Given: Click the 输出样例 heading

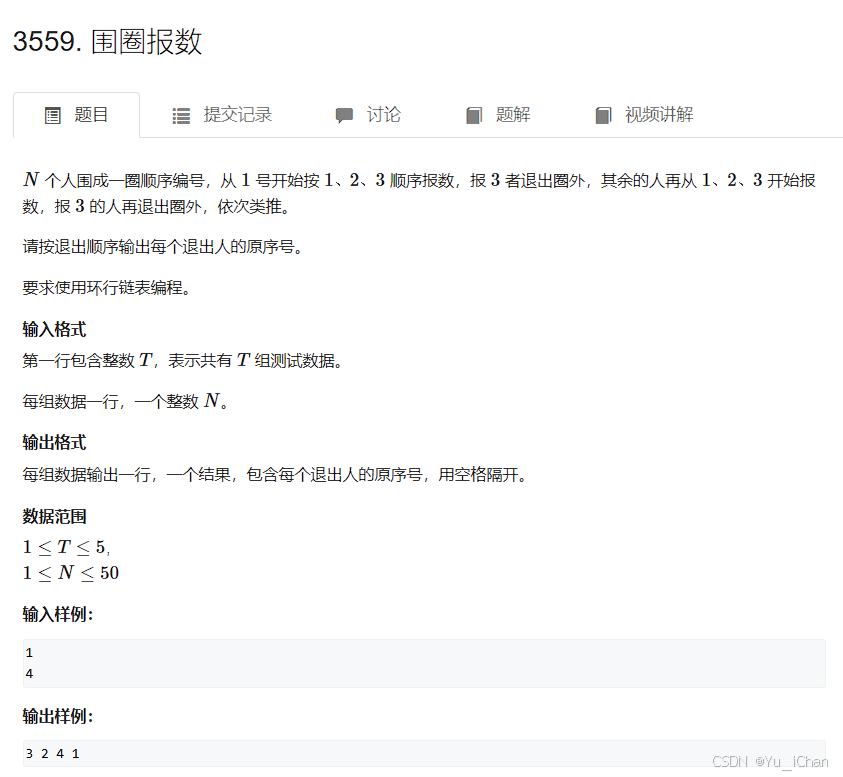Looking at the screenshot, I should click(58, 716).
